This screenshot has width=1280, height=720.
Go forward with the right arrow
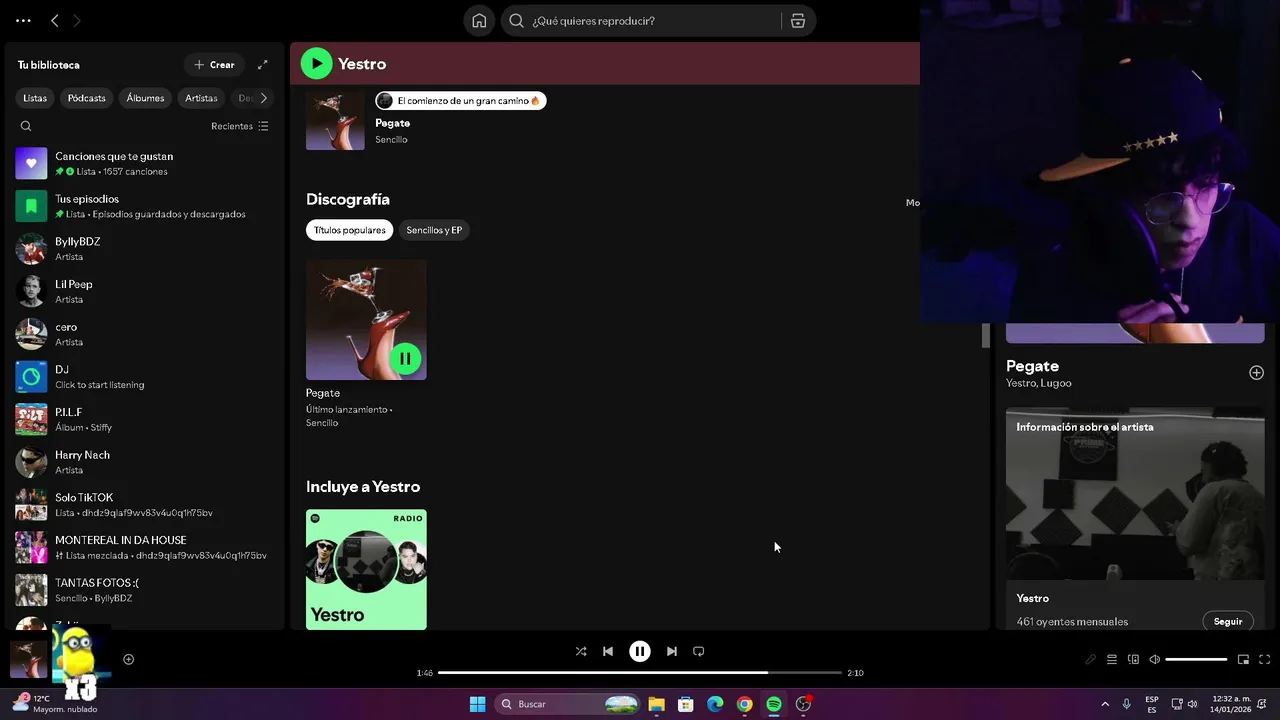click(x=77, y=20)
